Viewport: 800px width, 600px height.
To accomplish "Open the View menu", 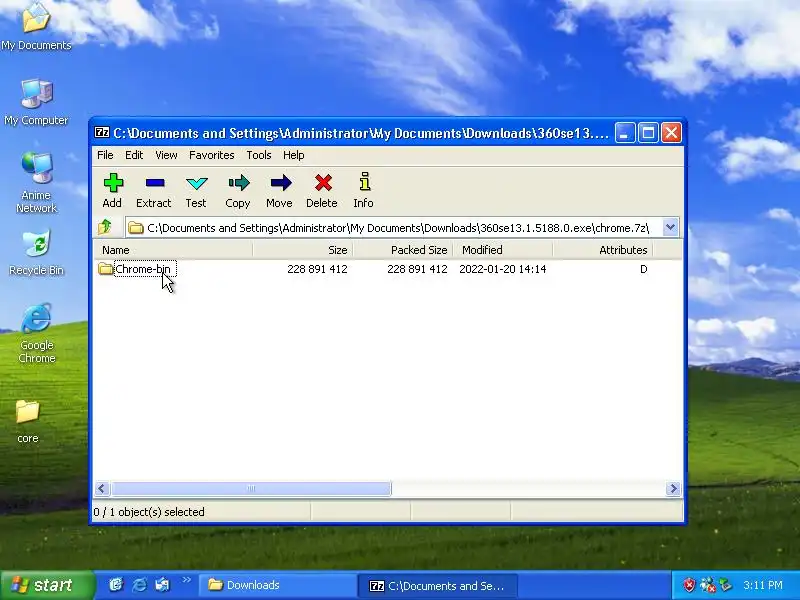I will click(166, 155).
